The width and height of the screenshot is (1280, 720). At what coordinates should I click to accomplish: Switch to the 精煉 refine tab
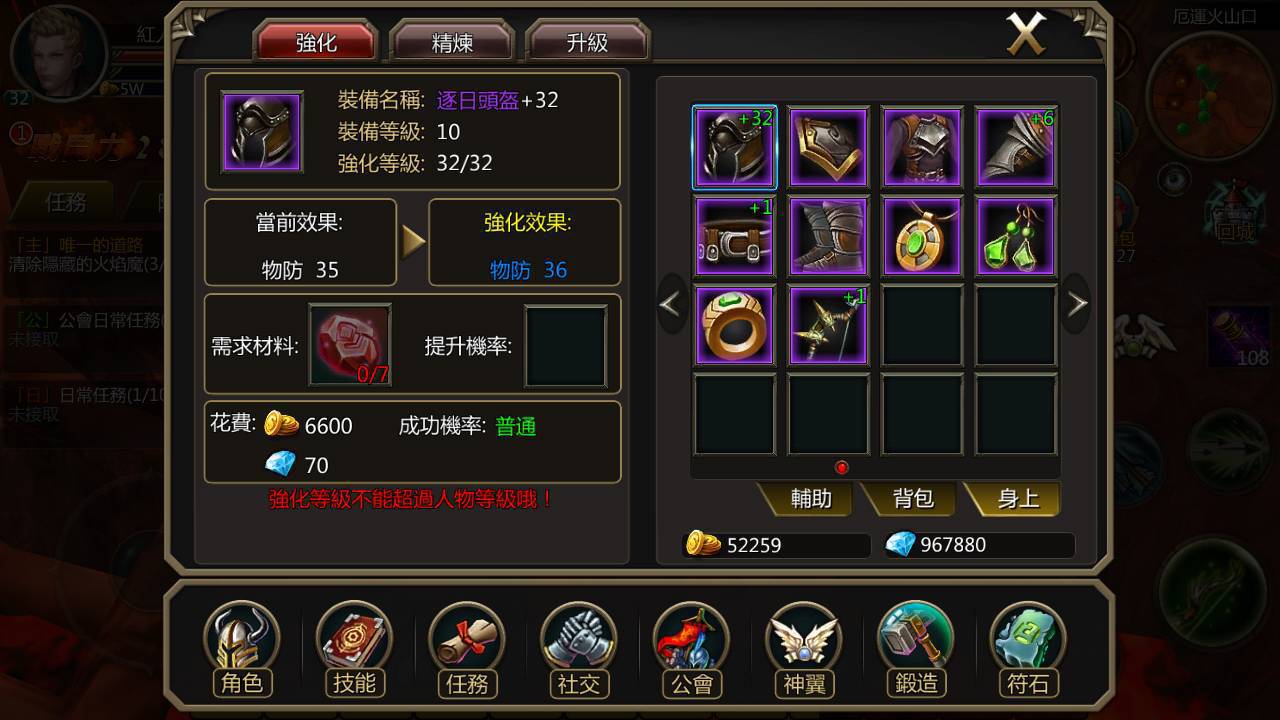tap(452, 43)
